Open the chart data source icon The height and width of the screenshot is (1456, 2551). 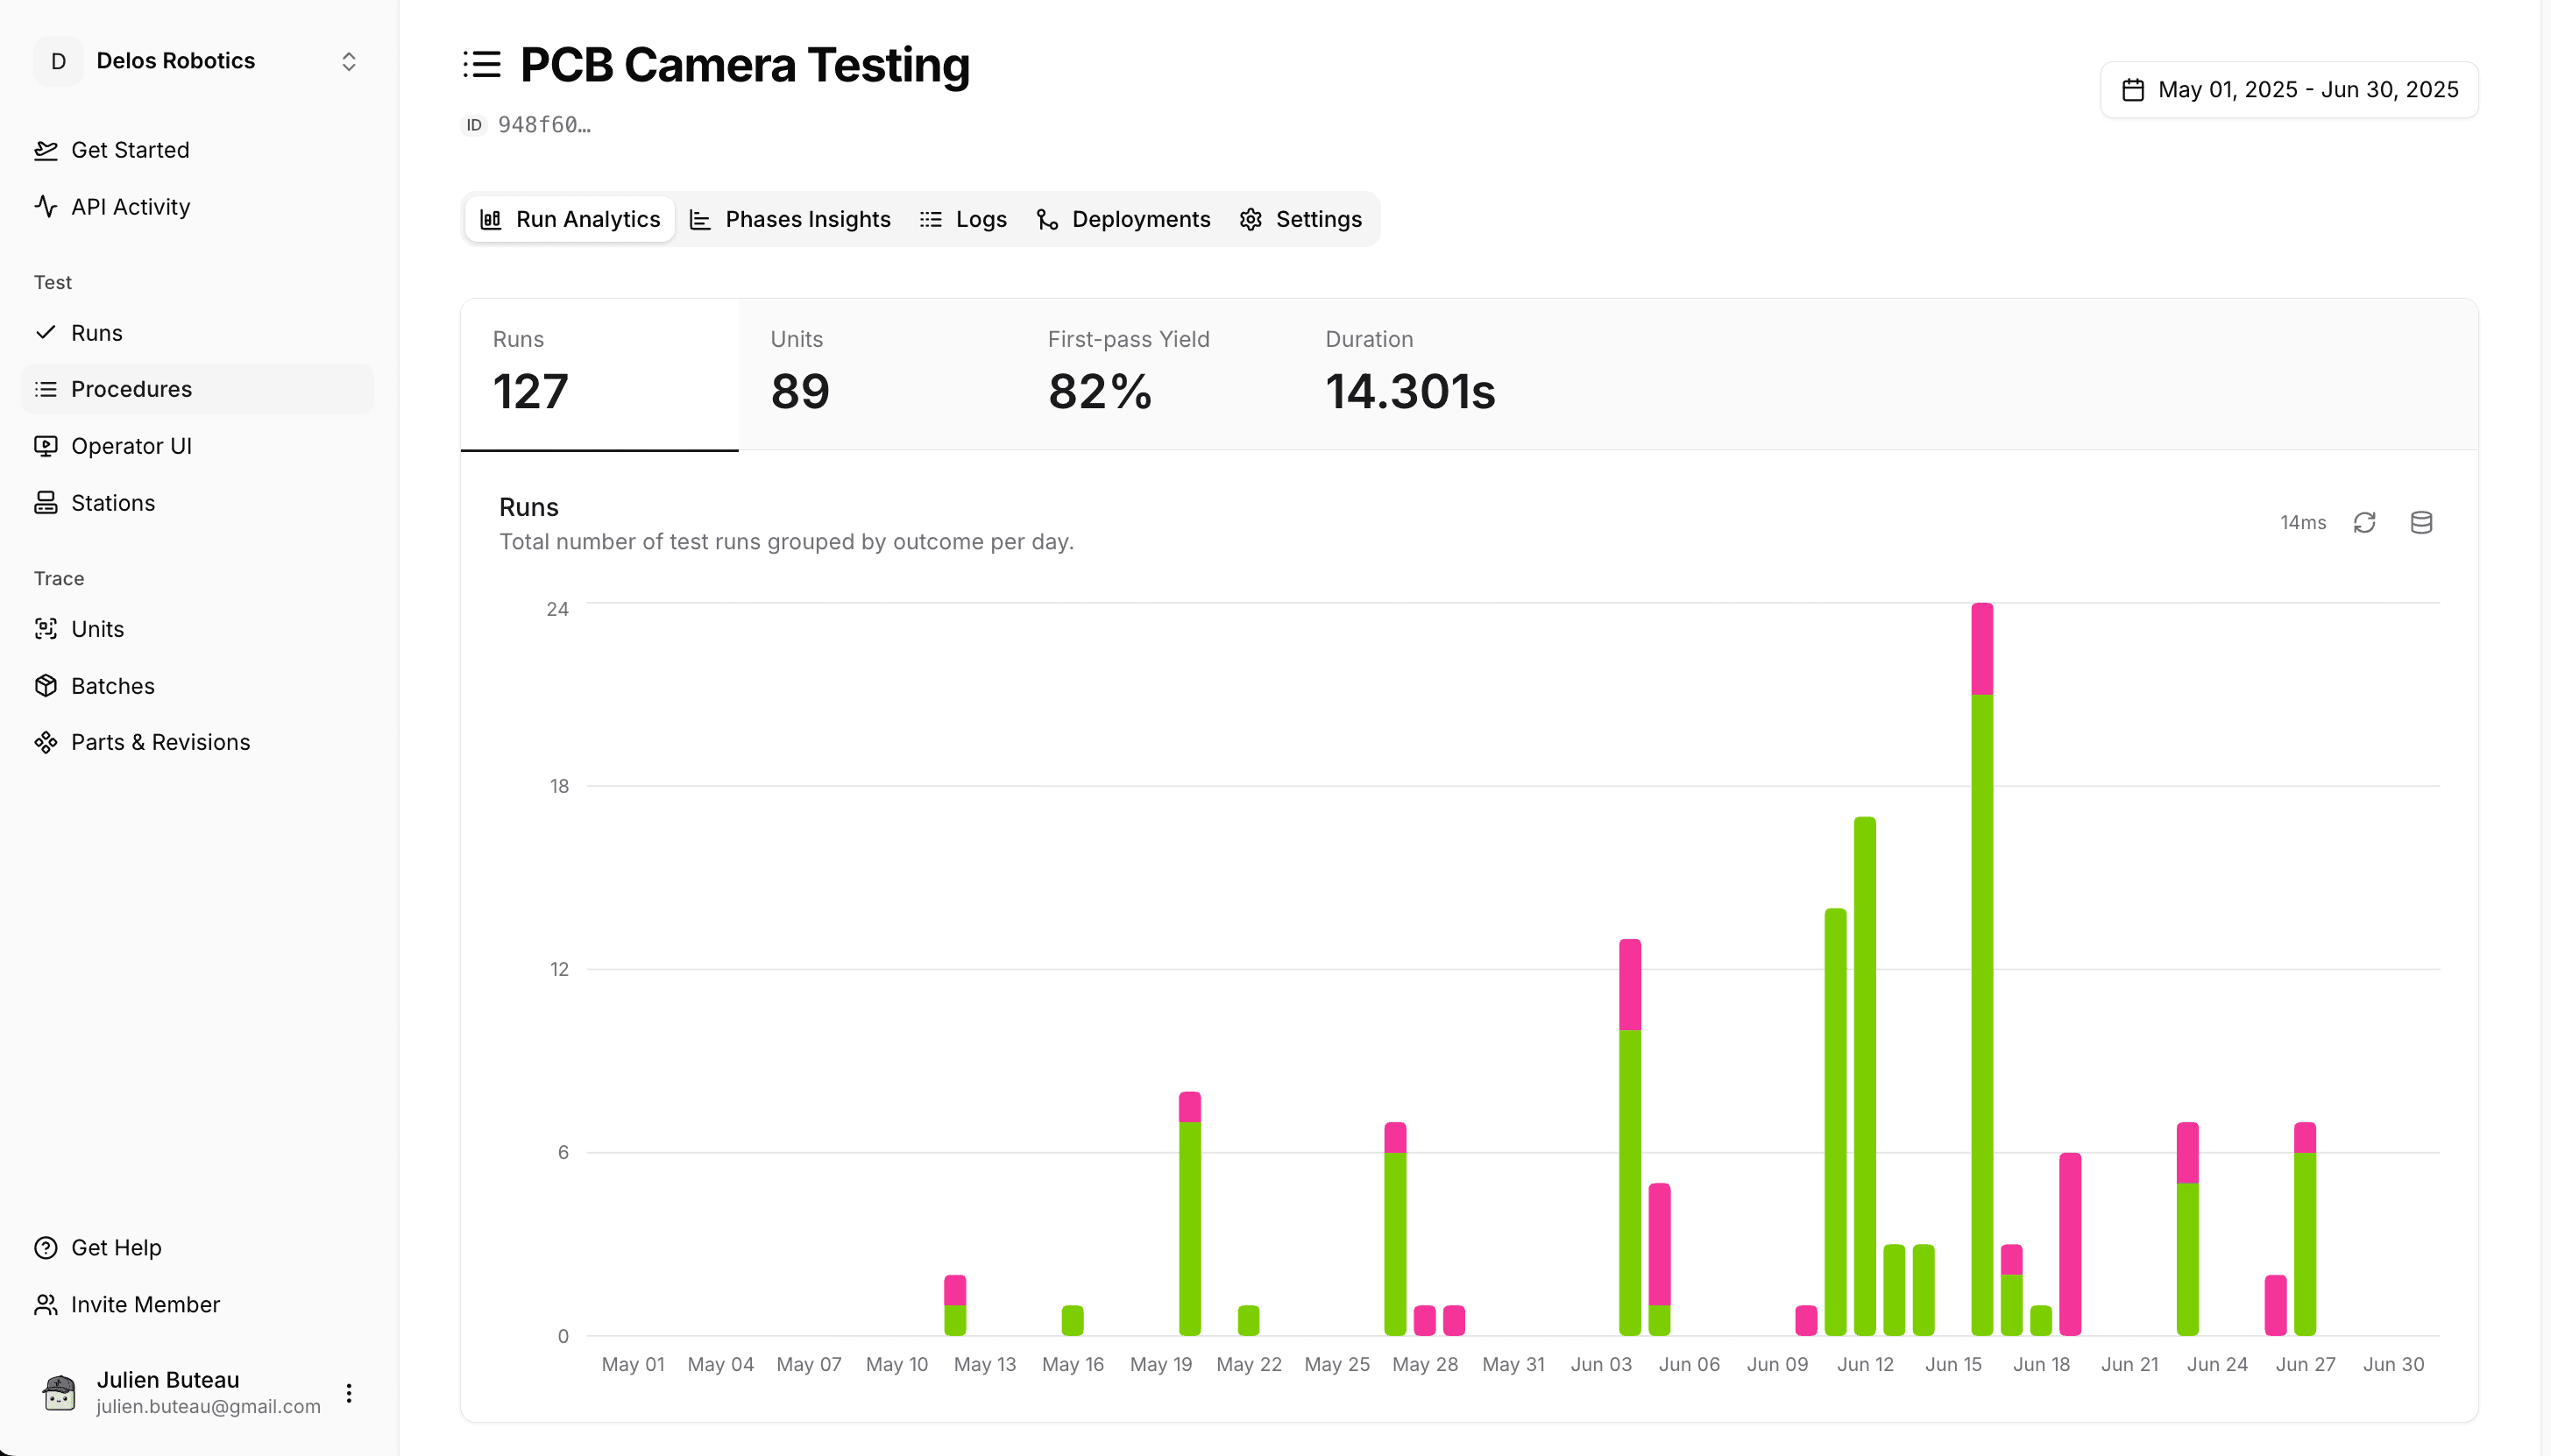[2421, 522]
